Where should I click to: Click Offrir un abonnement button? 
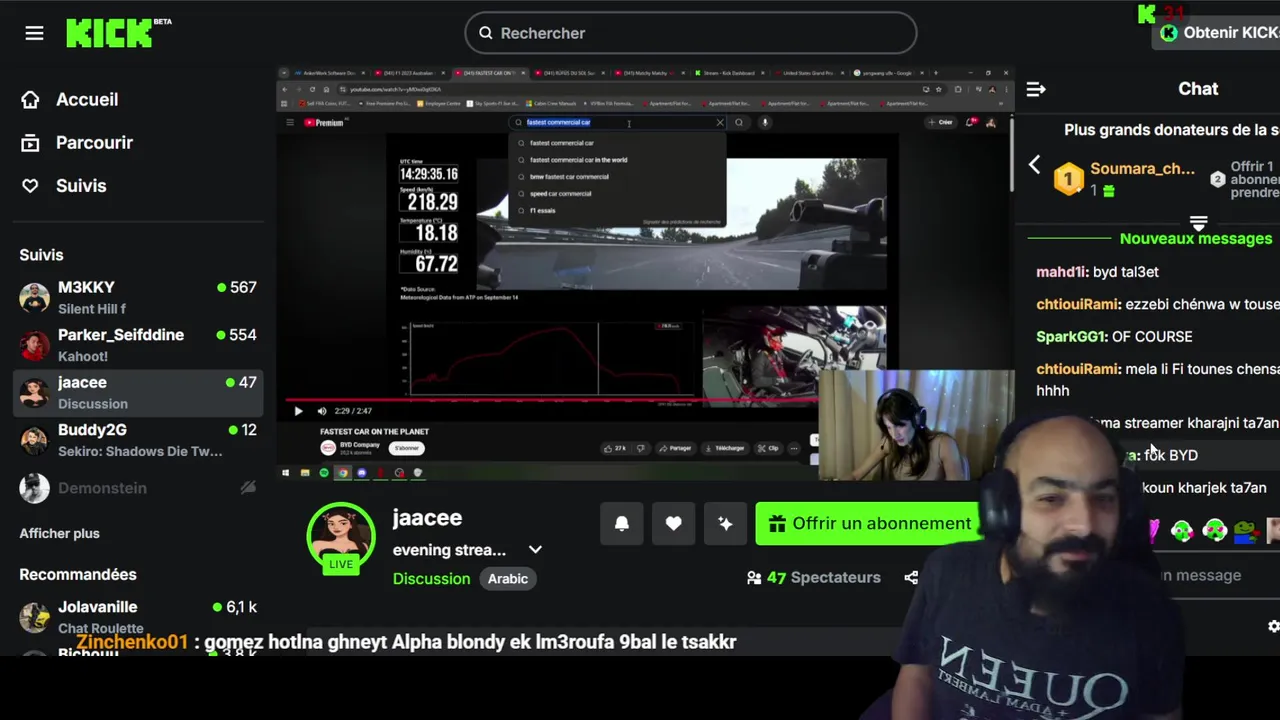[x=868, y=524]
